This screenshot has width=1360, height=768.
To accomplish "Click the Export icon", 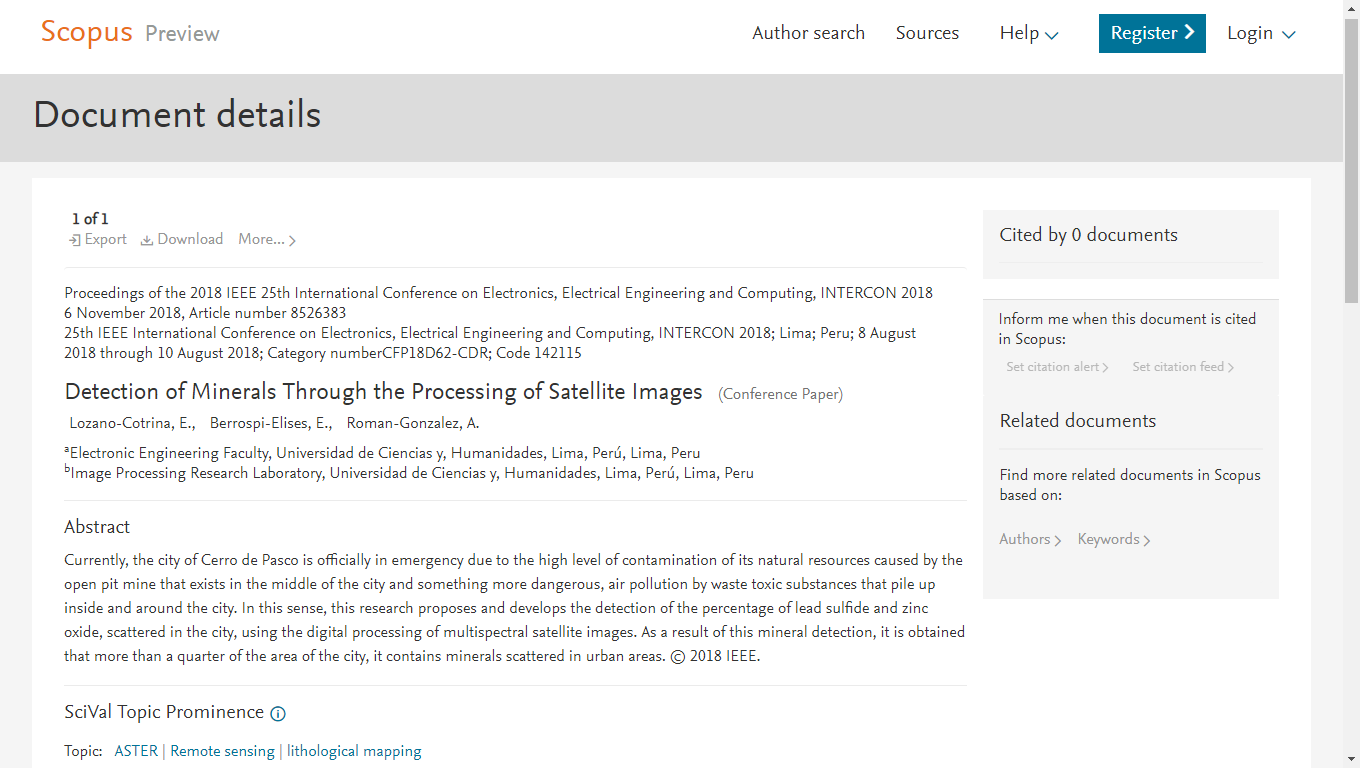I will [x=74, y=240].
